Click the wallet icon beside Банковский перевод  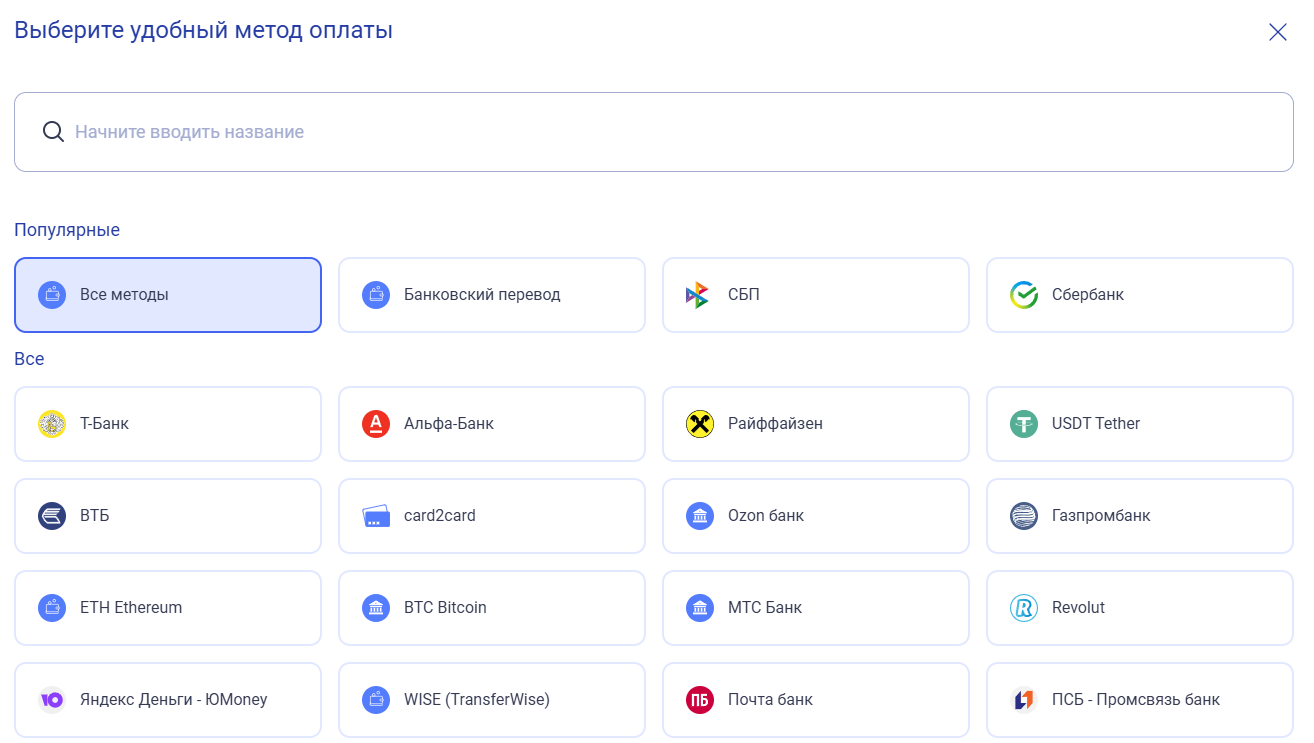coord(376,295)
